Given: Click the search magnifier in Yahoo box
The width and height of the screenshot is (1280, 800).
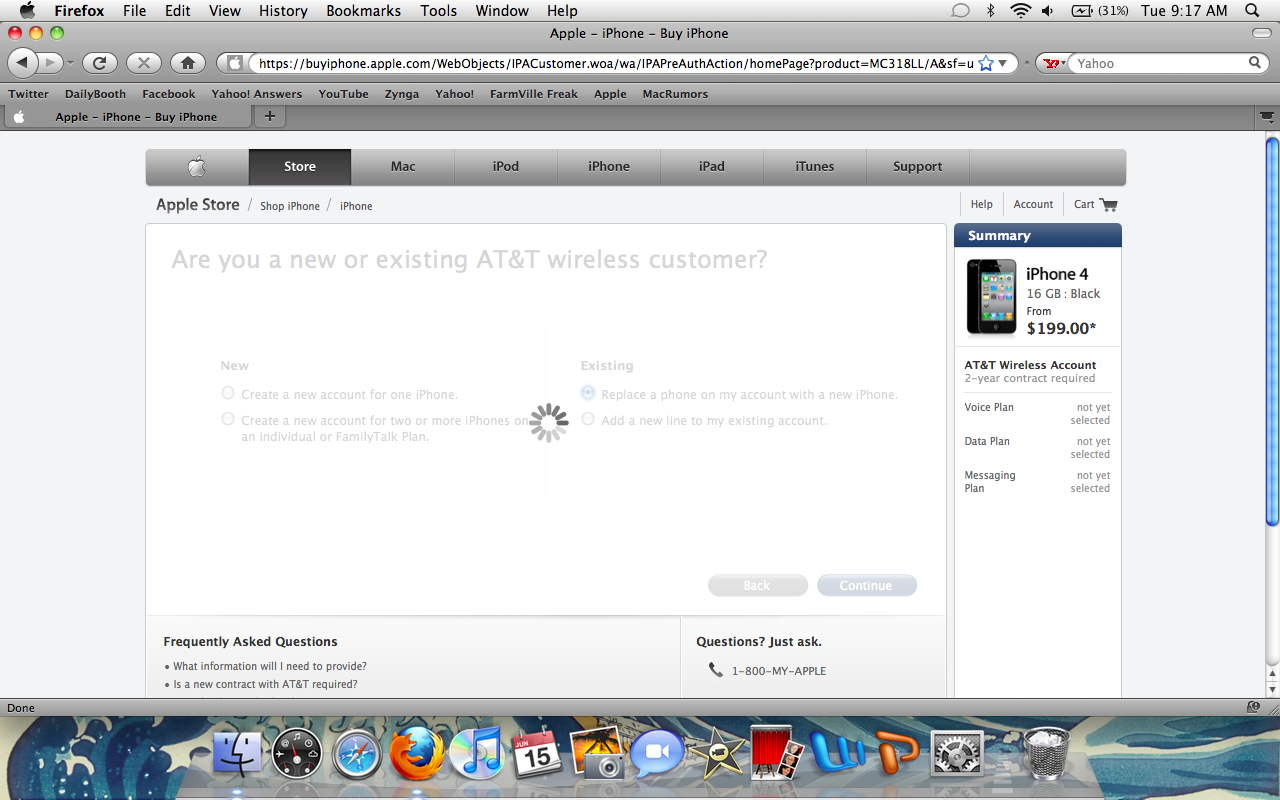Looking at the screenshot, I should (x=1255, y=63).
